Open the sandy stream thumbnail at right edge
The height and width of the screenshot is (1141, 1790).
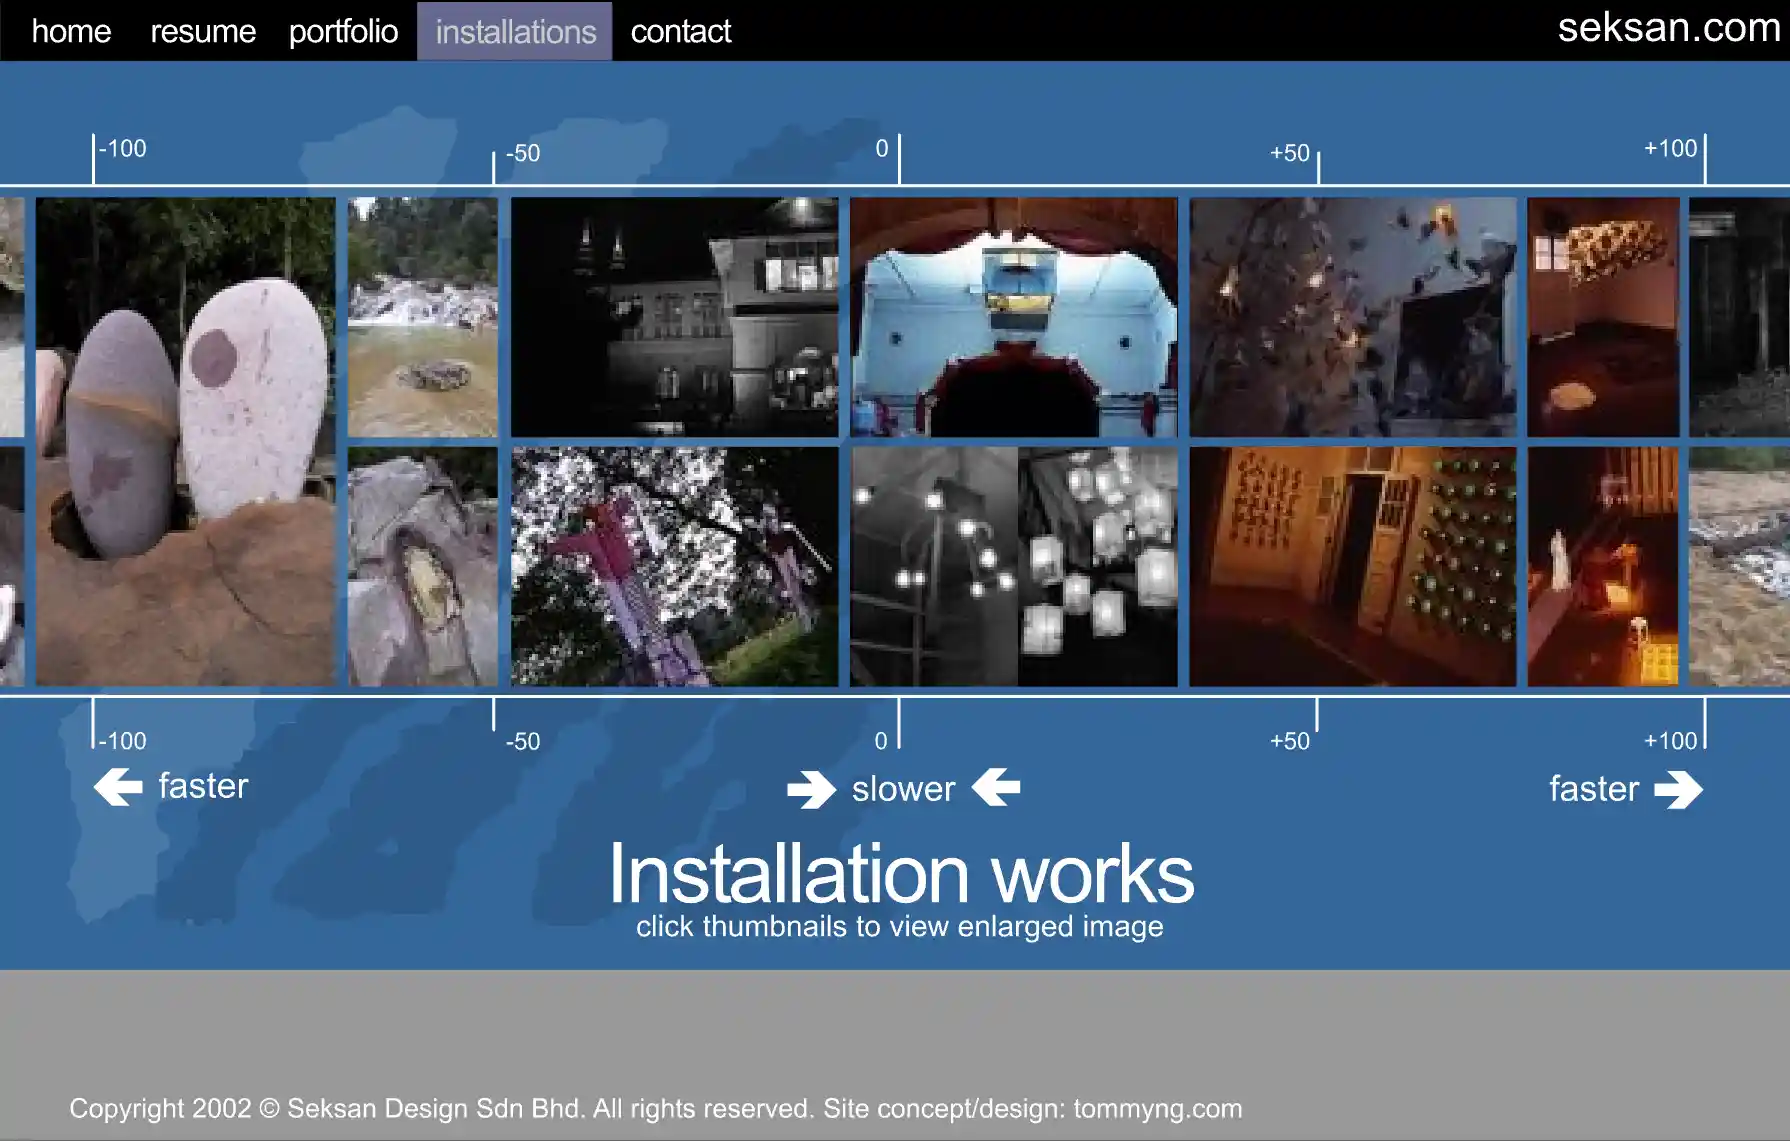(1739, 566)
